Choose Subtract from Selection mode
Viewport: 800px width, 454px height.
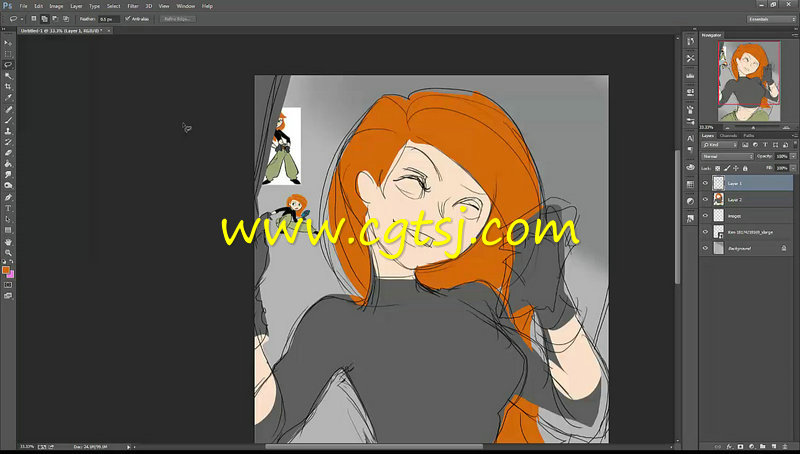tap(55, 19)
